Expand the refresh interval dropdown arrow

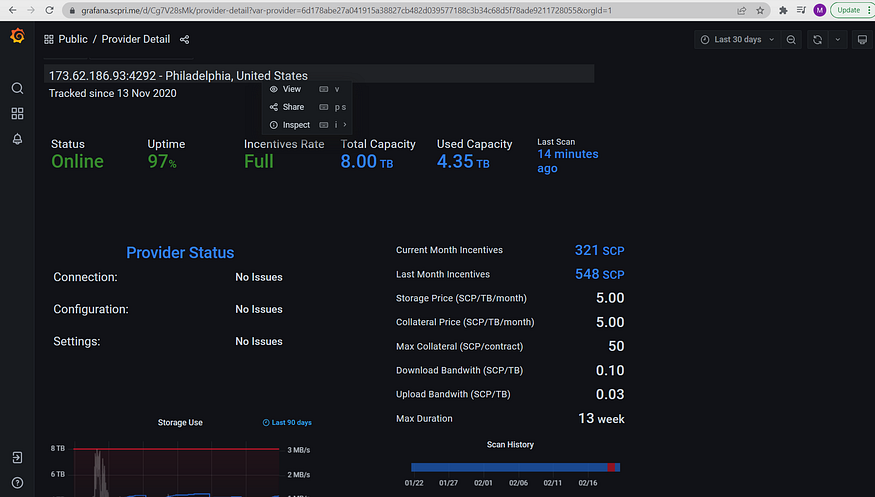coord(838,40)
